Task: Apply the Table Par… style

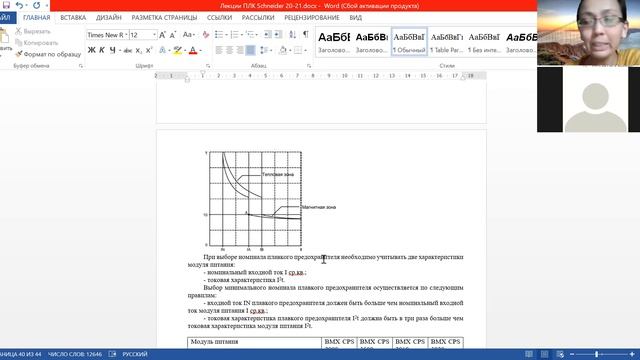Action: coord(447,42)
